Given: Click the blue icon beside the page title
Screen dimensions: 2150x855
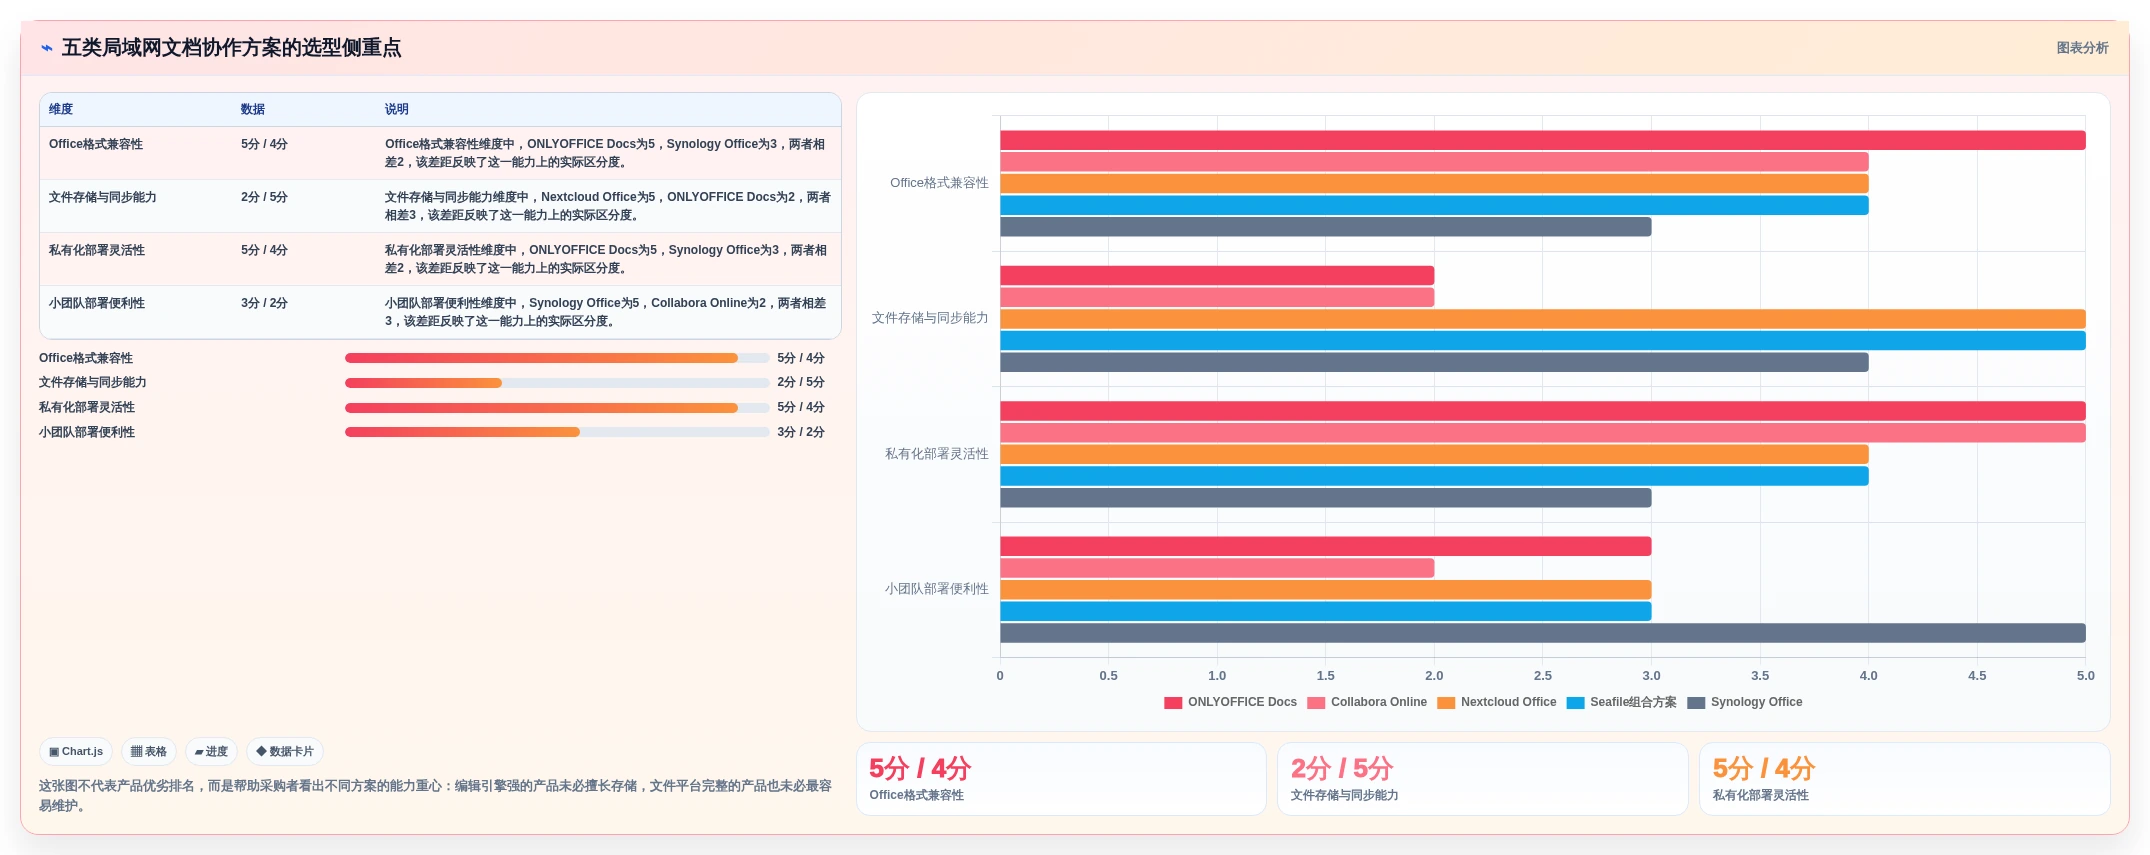Looking at the screenshot, I should coord(46,48).
